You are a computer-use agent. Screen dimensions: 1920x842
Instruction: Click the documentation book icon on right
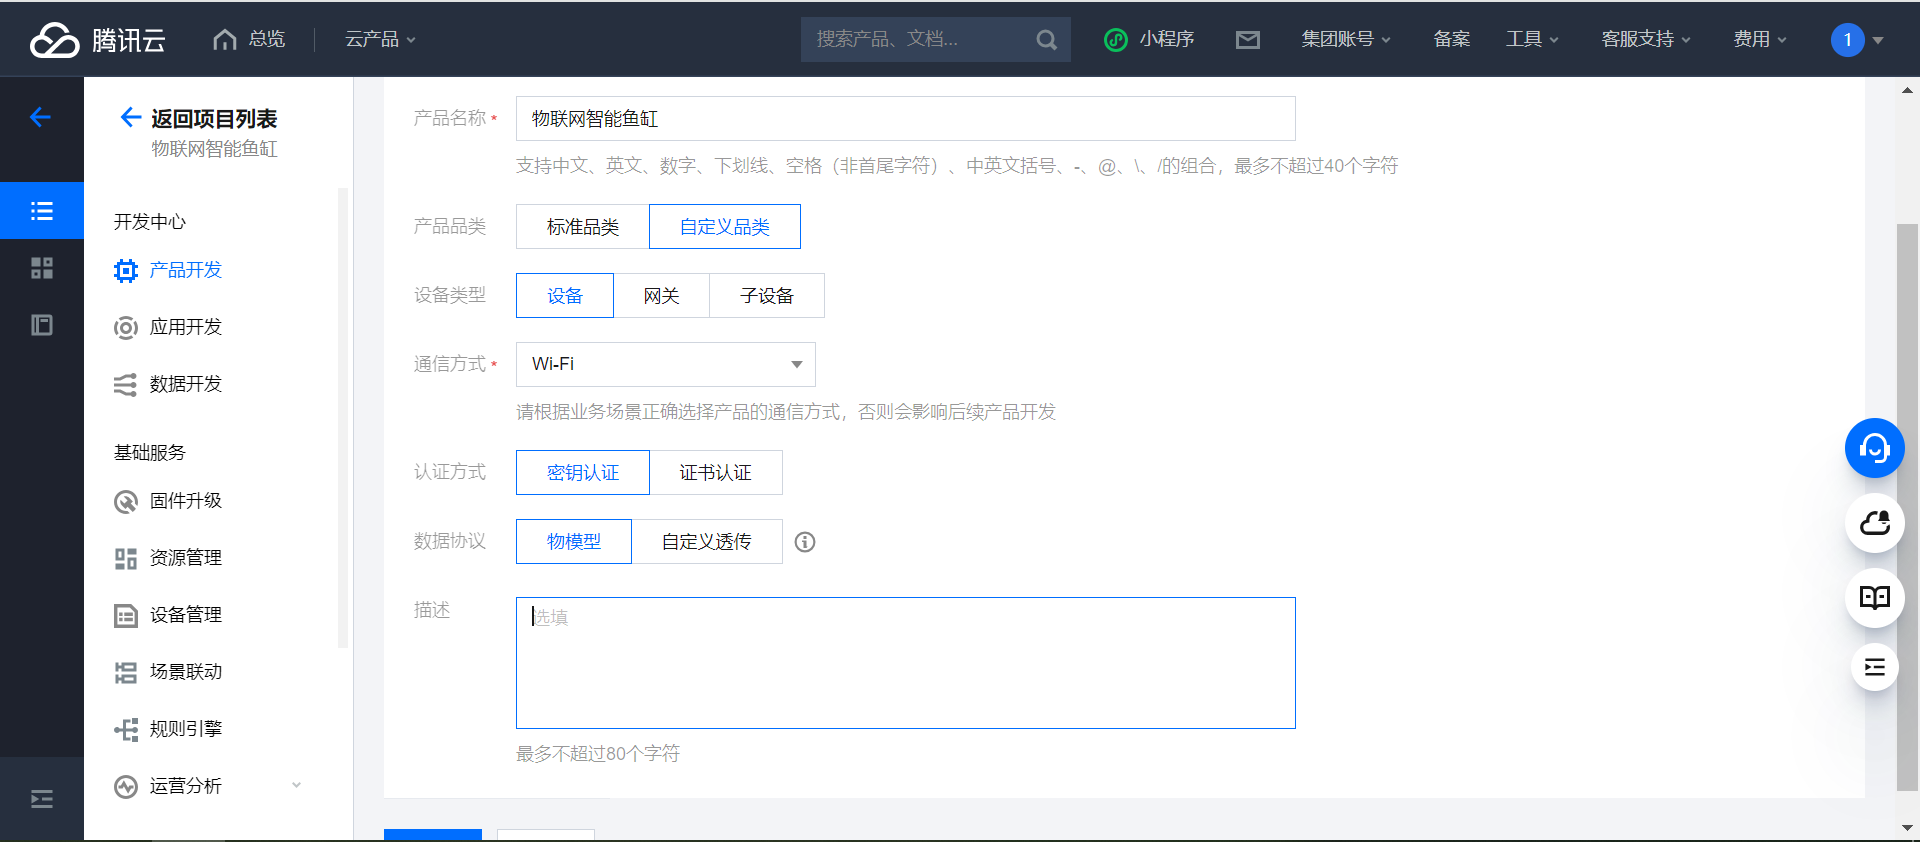[x=1874, y=598]
